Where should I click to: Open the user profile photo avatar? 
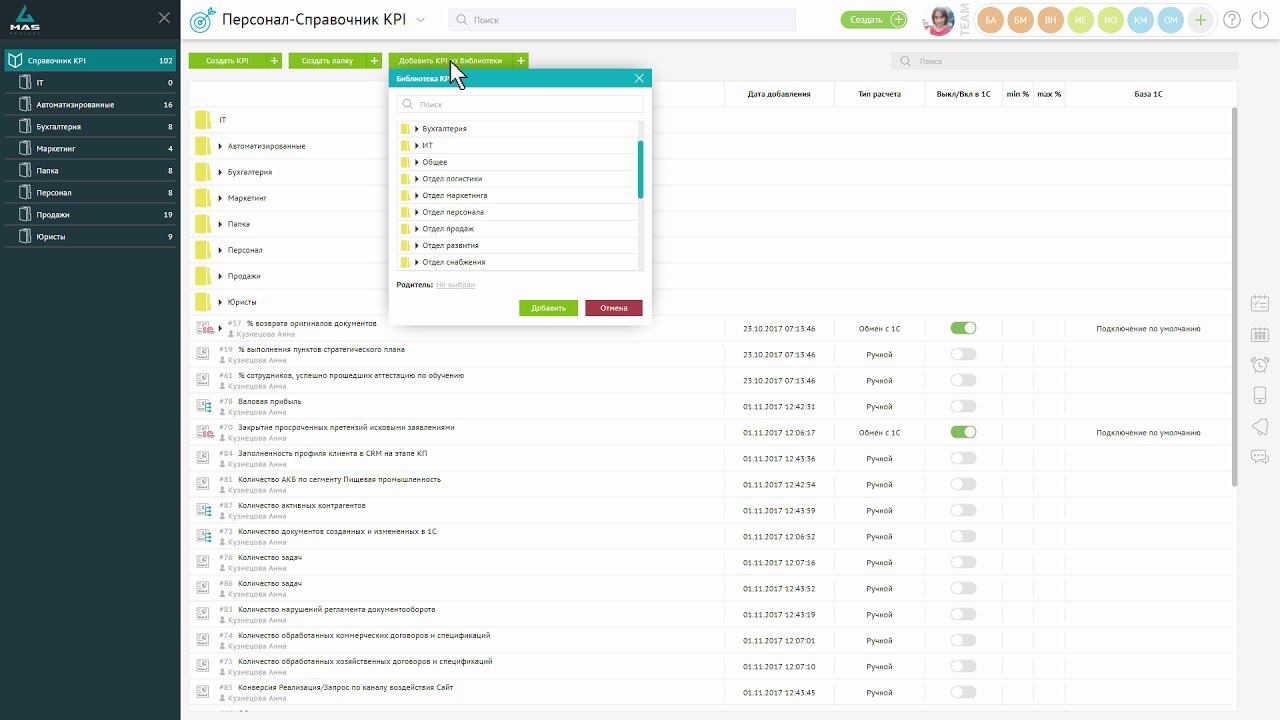coord(941,20)
